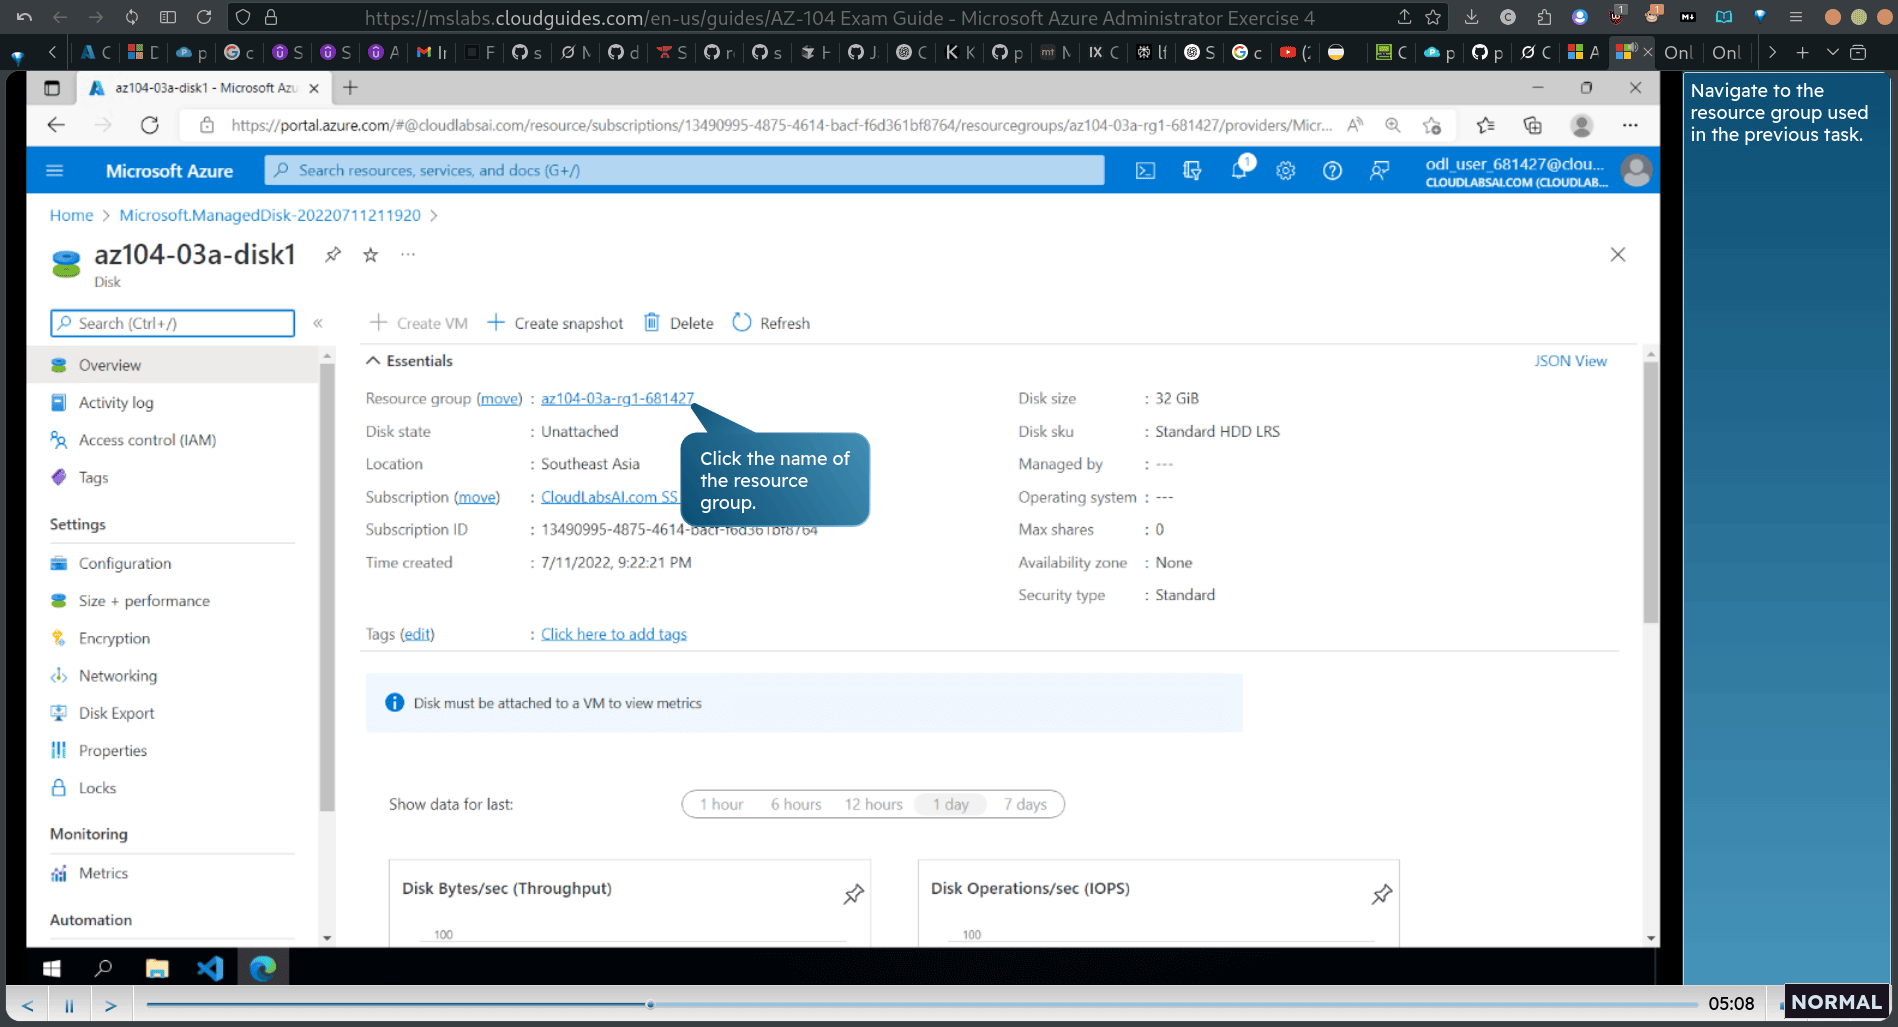This screenshot has width=1898, height=1027.
Task: Click Home in the breadcrumb
Action: pyautogui.click(x=71, y=215)
